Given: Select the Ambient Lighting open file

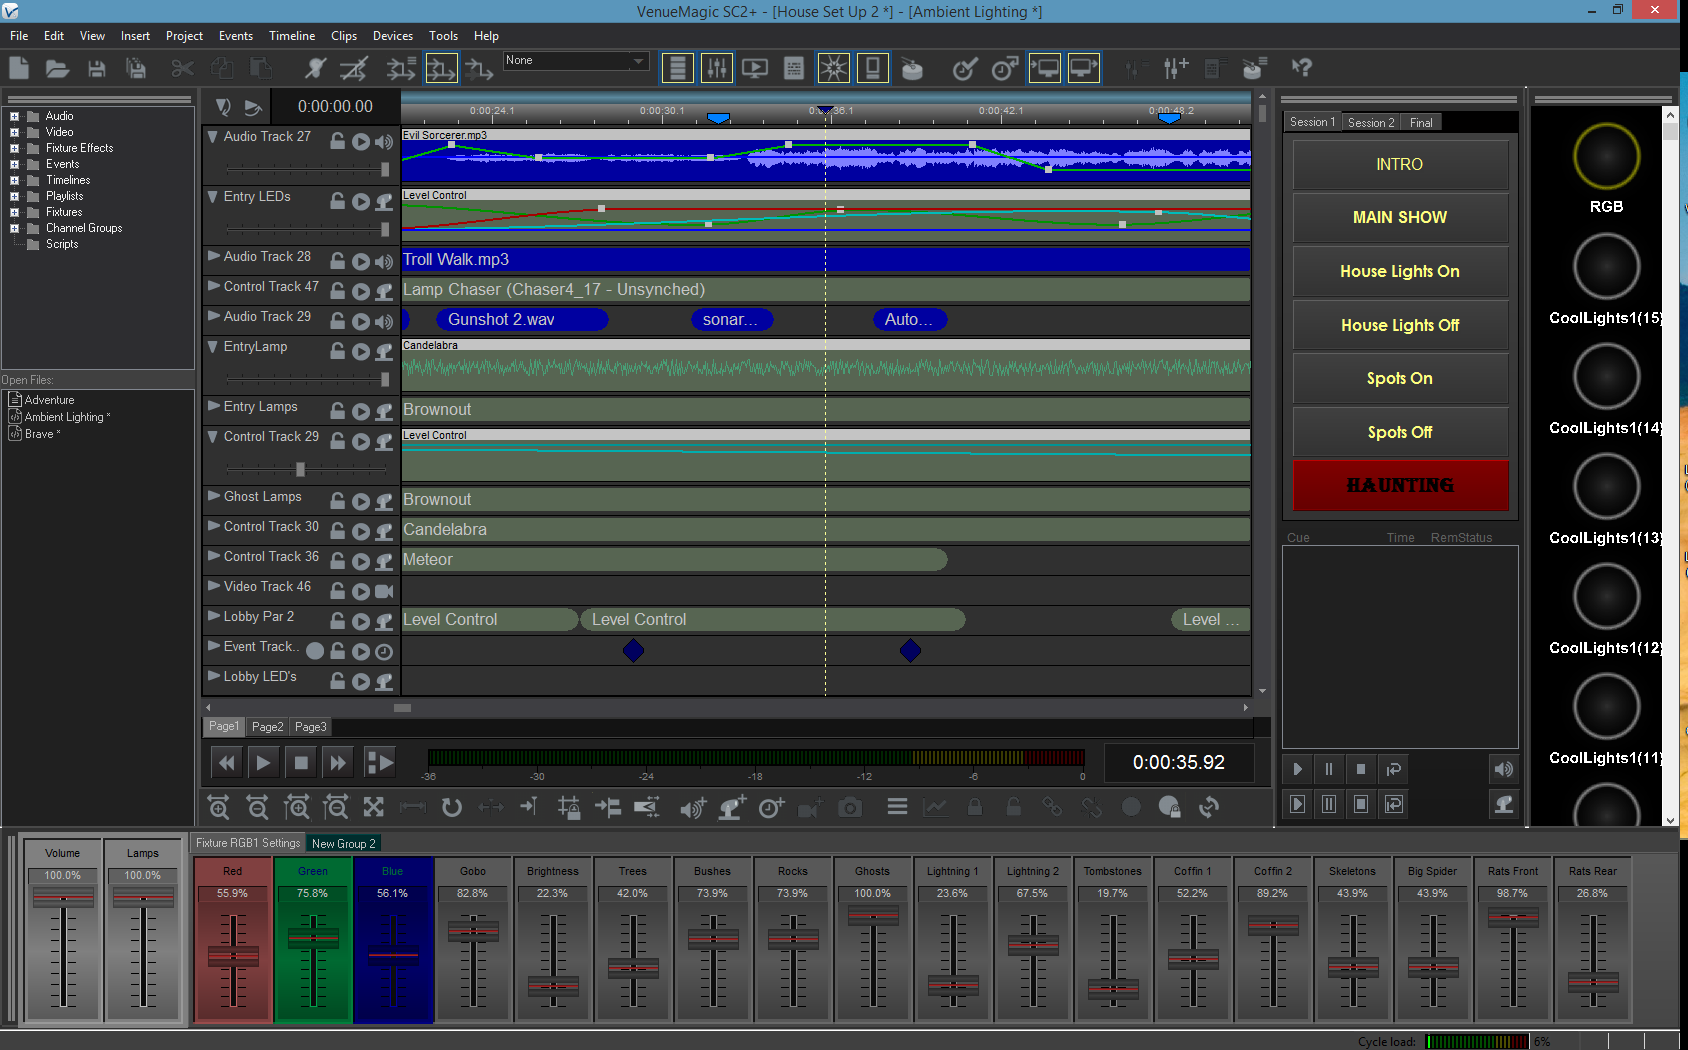Looking at the screenshot, I should (x=65, y=417).
